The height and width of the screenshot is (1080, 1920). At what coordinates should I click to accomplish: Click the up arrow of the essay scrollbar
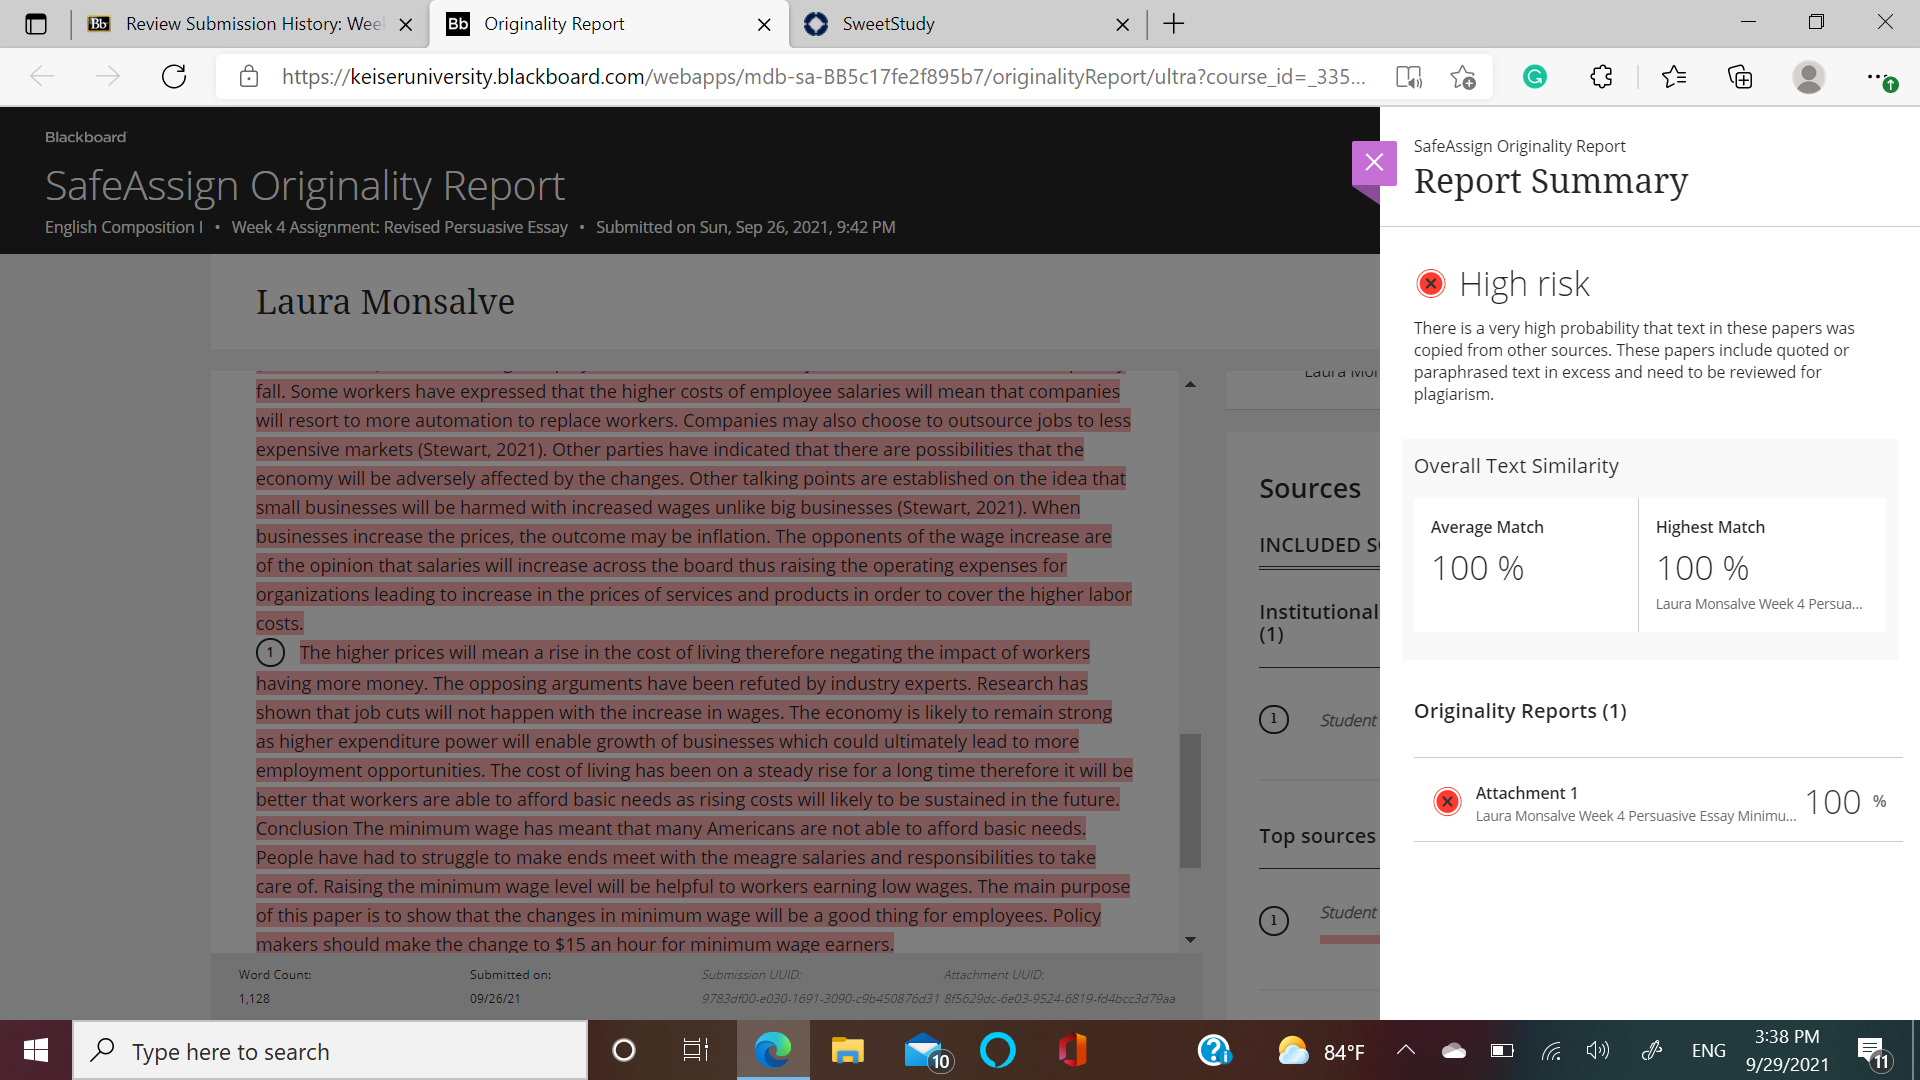click(1190, 384)
